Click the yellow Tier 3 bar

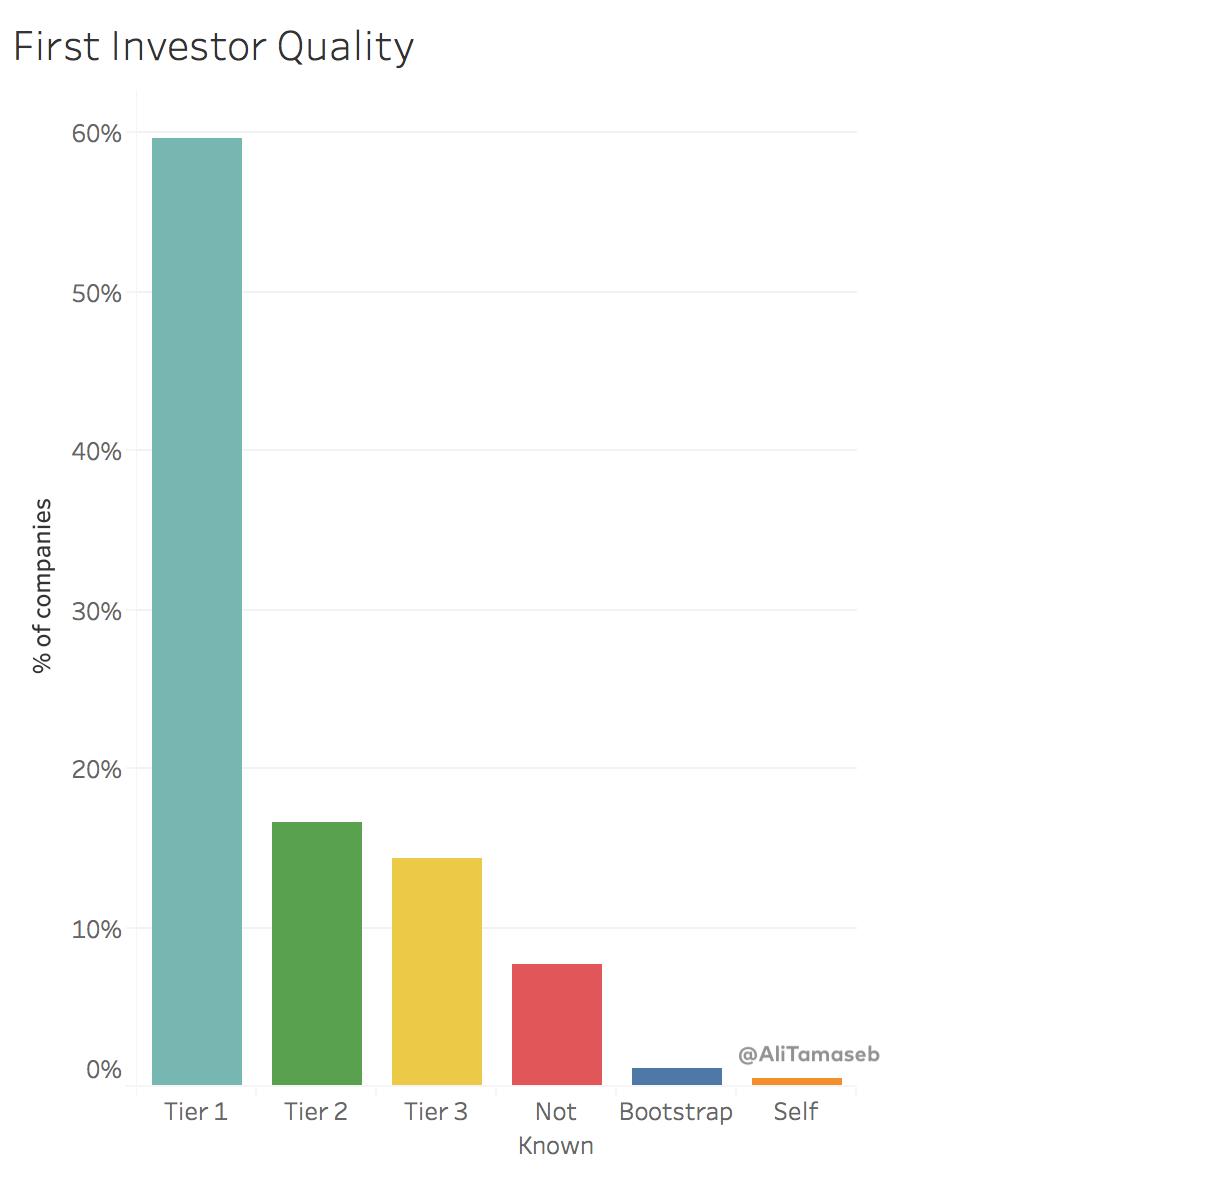(437, 970)
